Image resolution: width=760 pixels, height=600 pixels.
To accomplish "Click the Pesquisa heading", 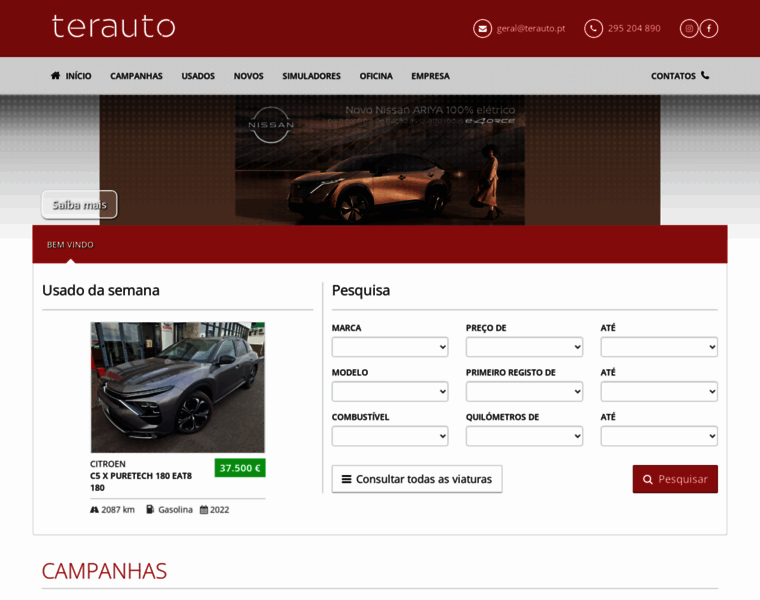I will pyautogui.click(x=361, y=291).
